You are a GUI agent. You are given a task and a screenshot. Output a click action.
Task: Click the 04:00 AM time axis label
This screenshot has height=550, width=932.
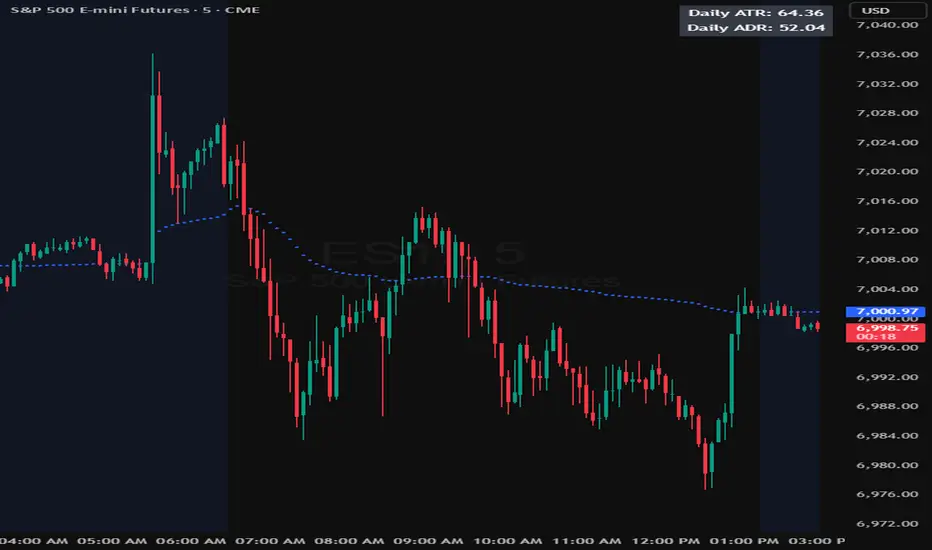(x=34, y=541)
